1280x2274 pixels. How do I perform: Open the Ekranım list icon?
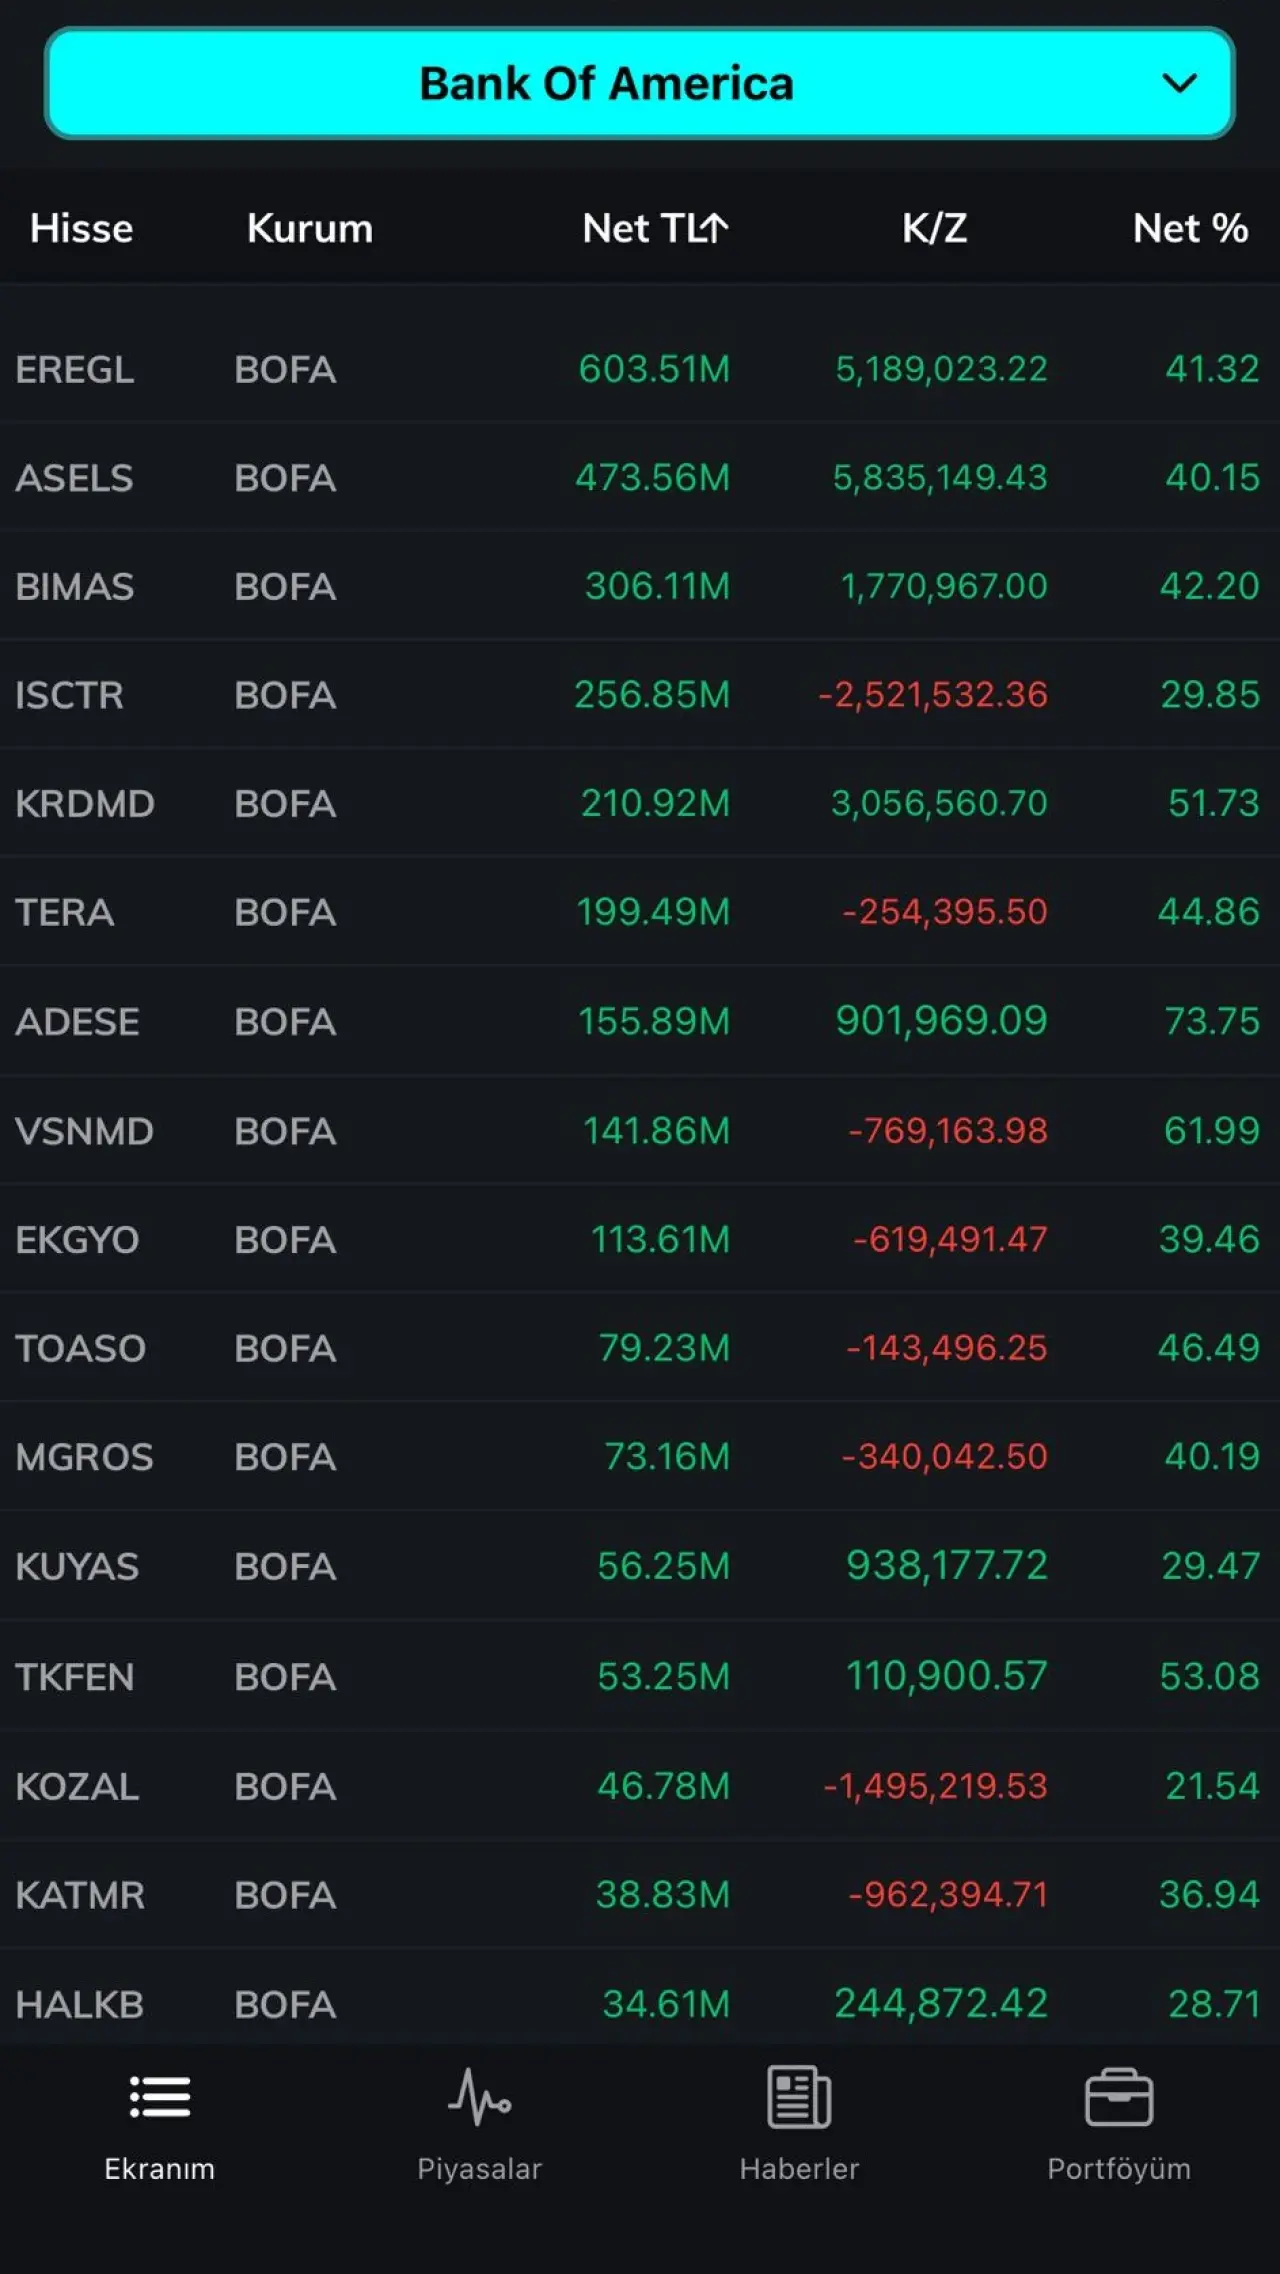[x=160, y=2096]
